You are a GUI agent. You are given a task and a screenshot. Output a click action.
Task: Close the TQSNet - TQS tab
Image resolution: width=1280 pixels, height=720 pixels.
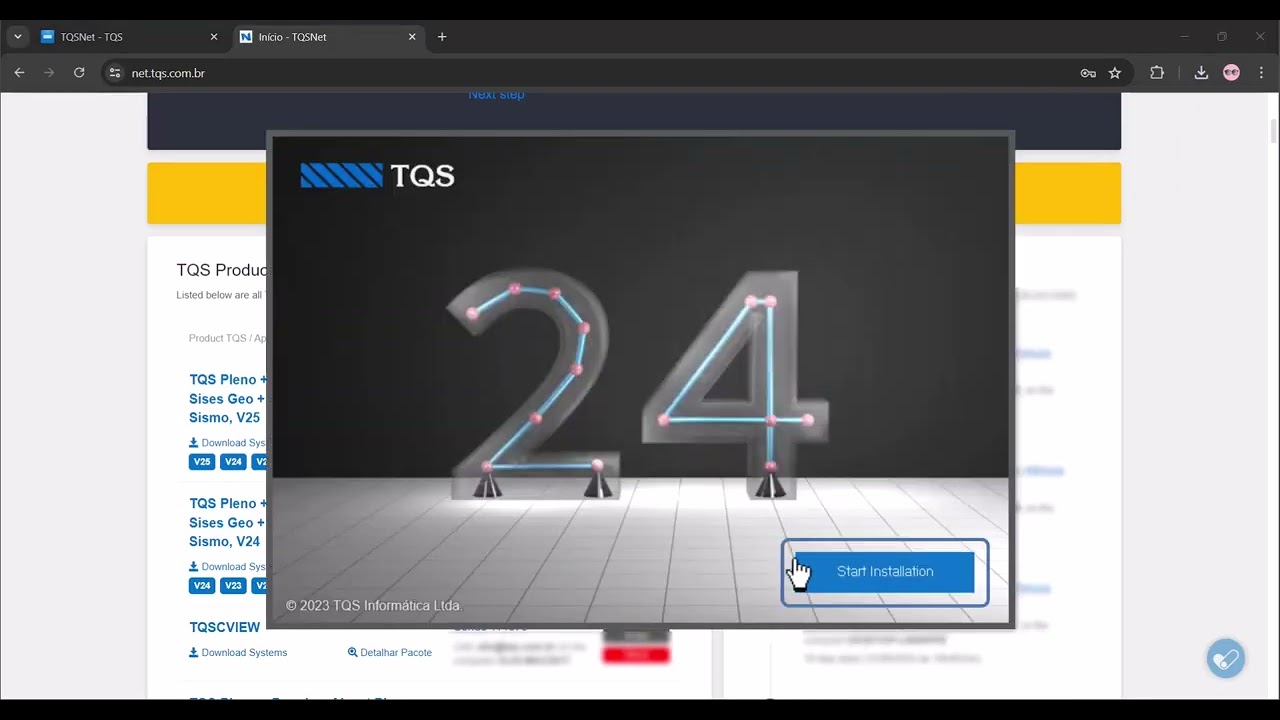pyautogui.click(x=213, y=37)
